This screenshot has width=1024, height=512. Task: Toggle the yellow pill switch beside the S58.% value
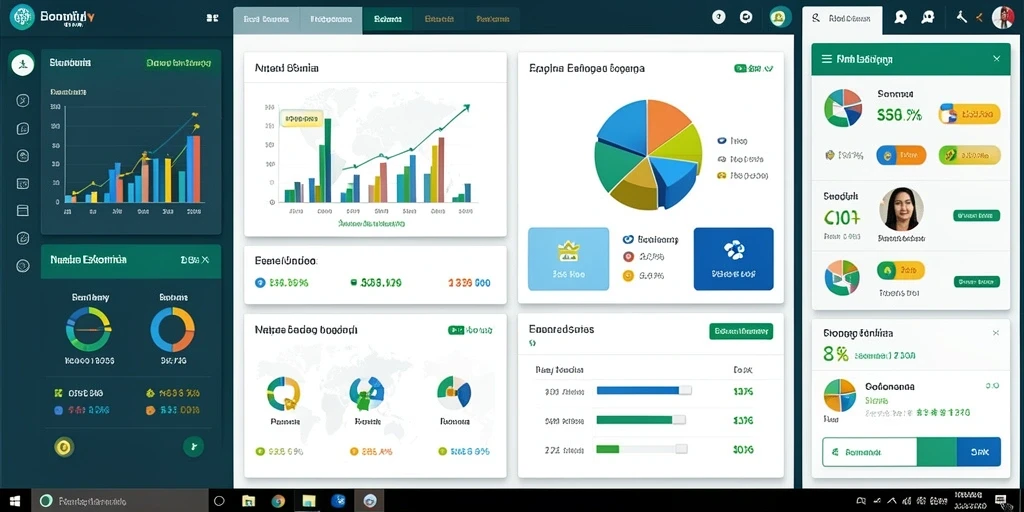pos(969,114)
